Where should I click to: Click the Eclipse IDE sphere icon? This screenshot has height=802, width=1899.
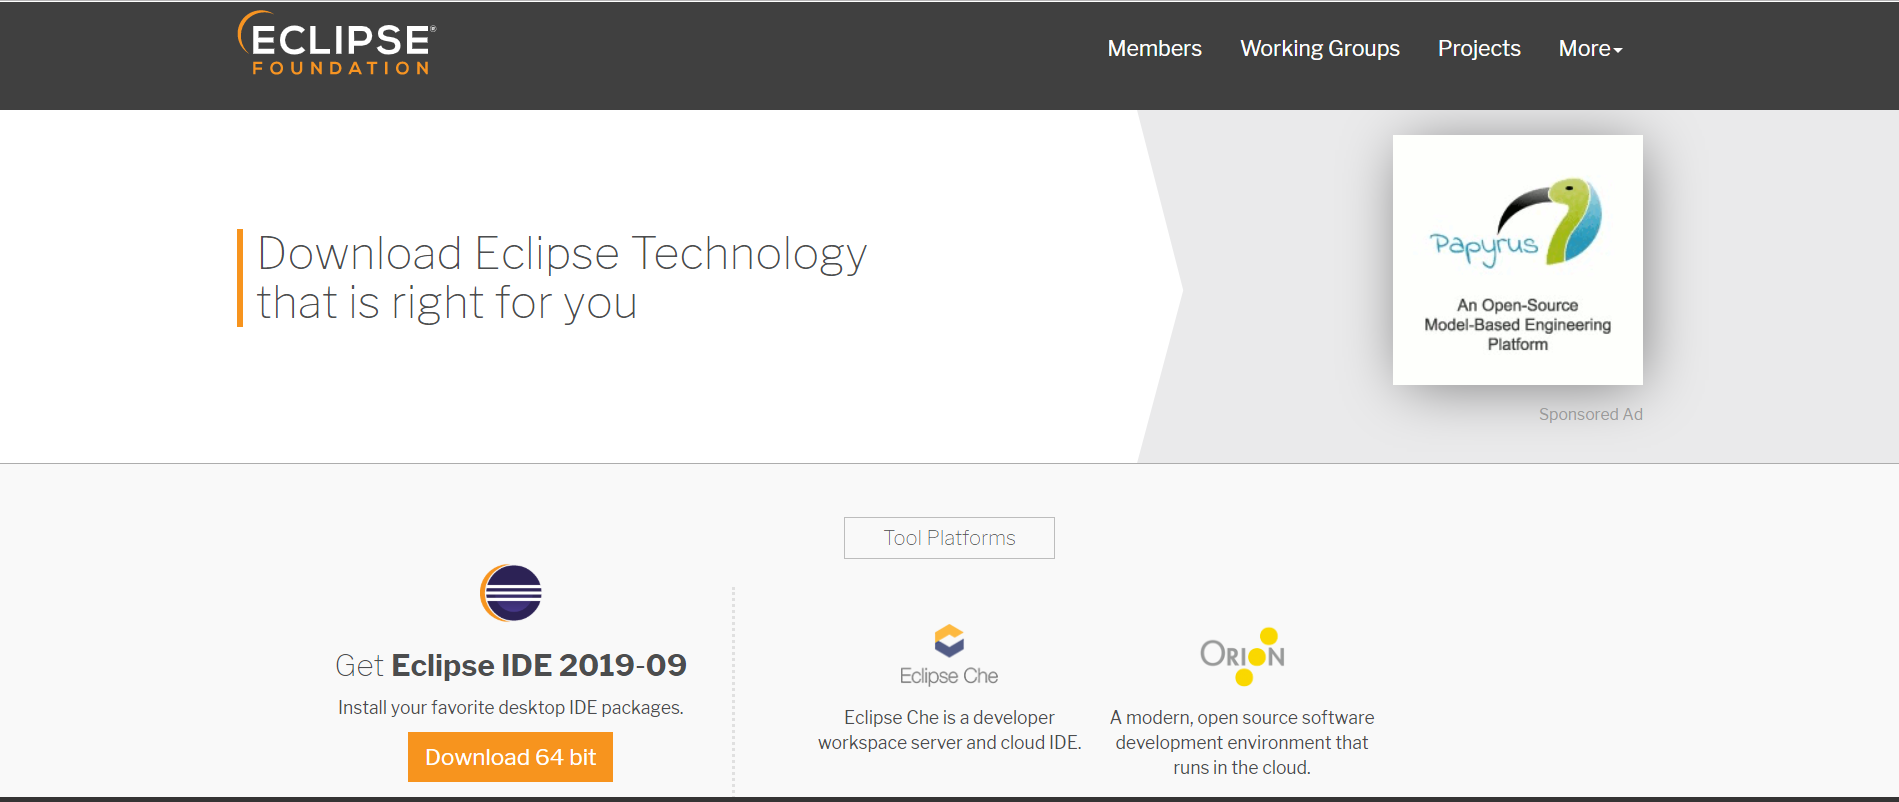(x=511, y=593)
